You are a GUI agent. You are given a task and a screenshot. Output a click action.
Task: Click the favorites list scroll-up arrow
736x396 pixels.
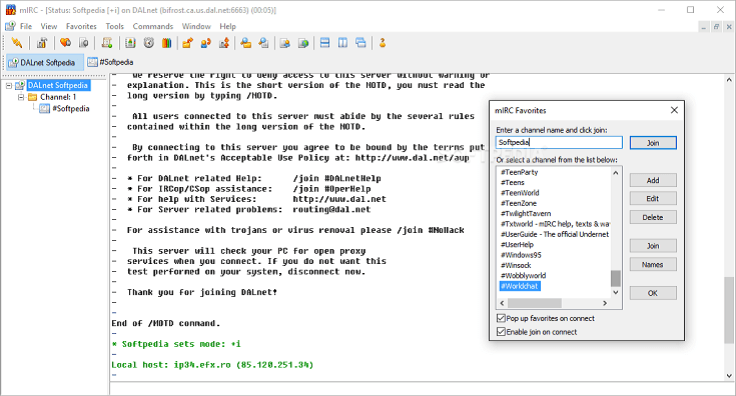(x=616, y=173)
